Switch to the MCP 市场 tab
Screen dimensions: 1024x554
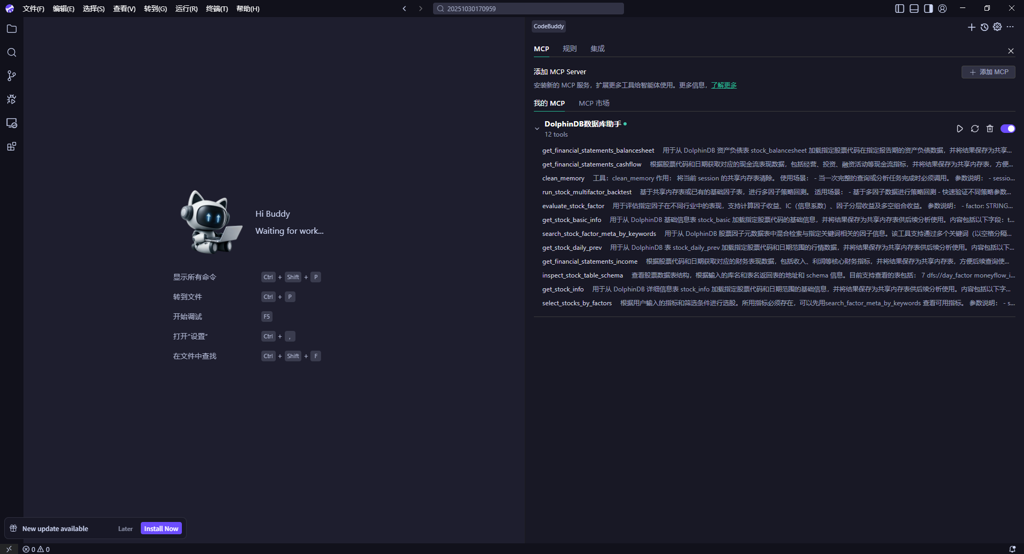[594, 103]
